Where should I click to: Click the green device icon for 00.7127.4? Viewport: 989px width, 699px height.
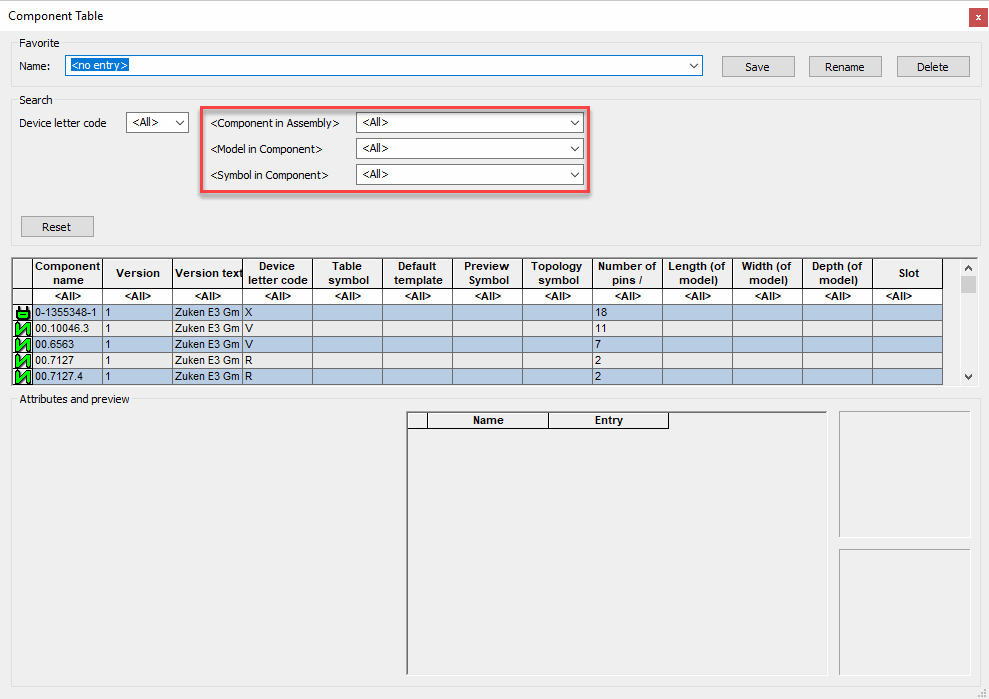pos(23,377)
